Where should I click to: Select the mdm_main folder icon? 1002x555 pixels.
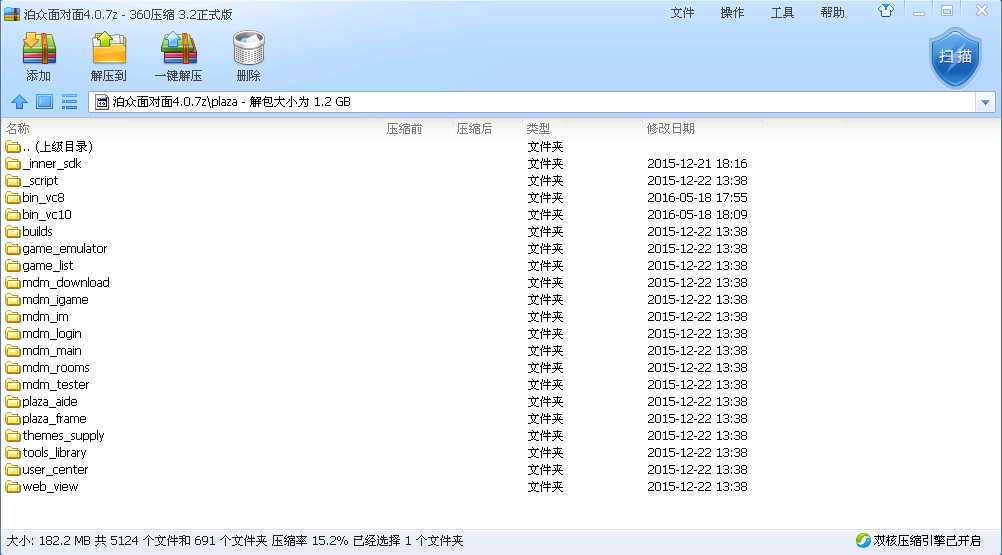tap(13, 351)
